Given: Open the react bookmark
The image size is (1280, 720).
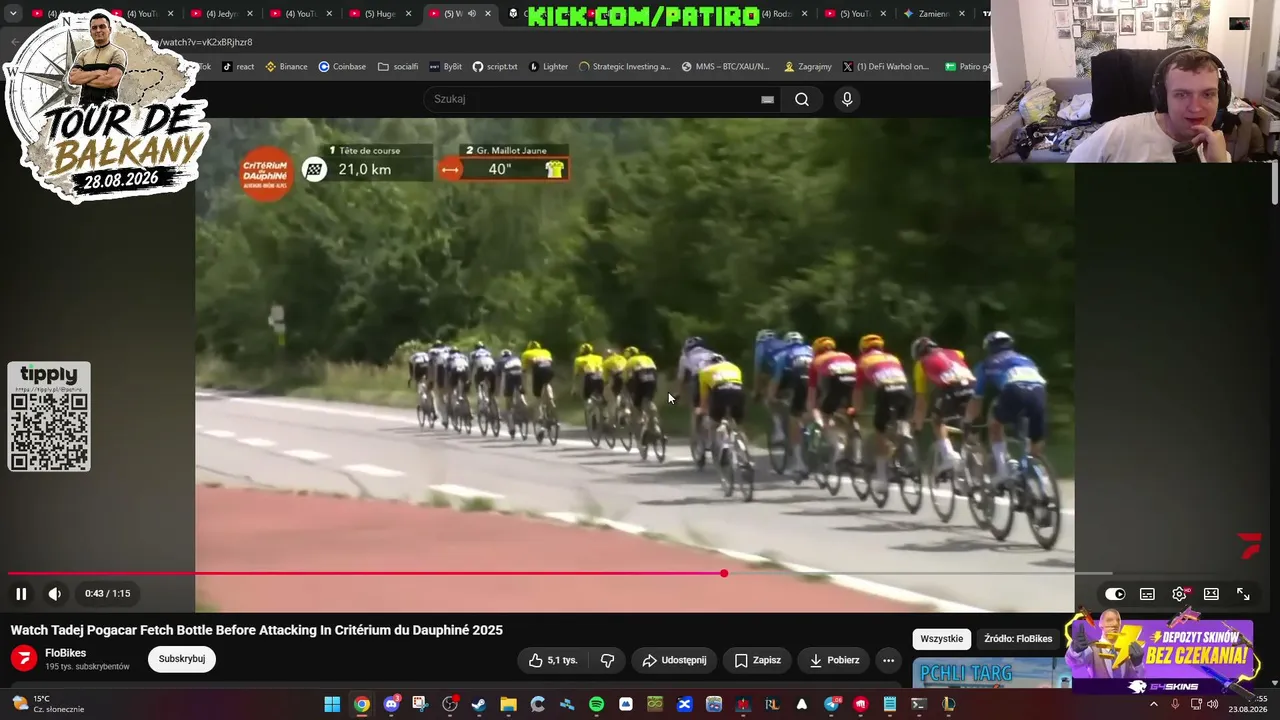Looking at the screenshot, I should pyautogui.click(x=238, y=67).
